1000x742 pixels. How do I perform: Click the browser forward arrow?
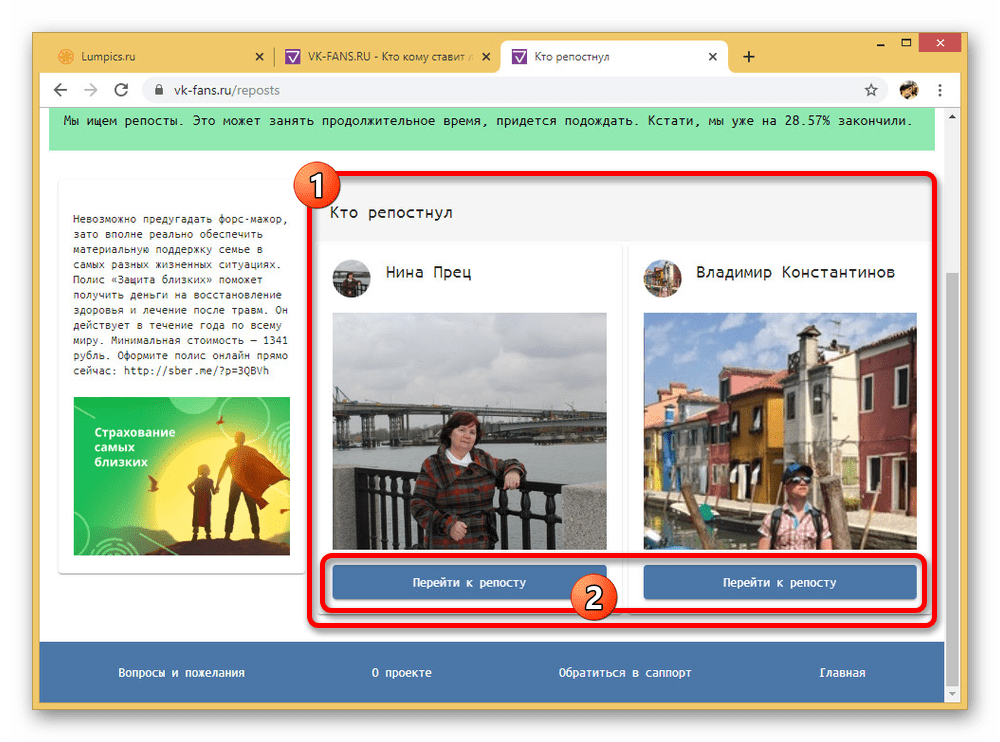91,90
